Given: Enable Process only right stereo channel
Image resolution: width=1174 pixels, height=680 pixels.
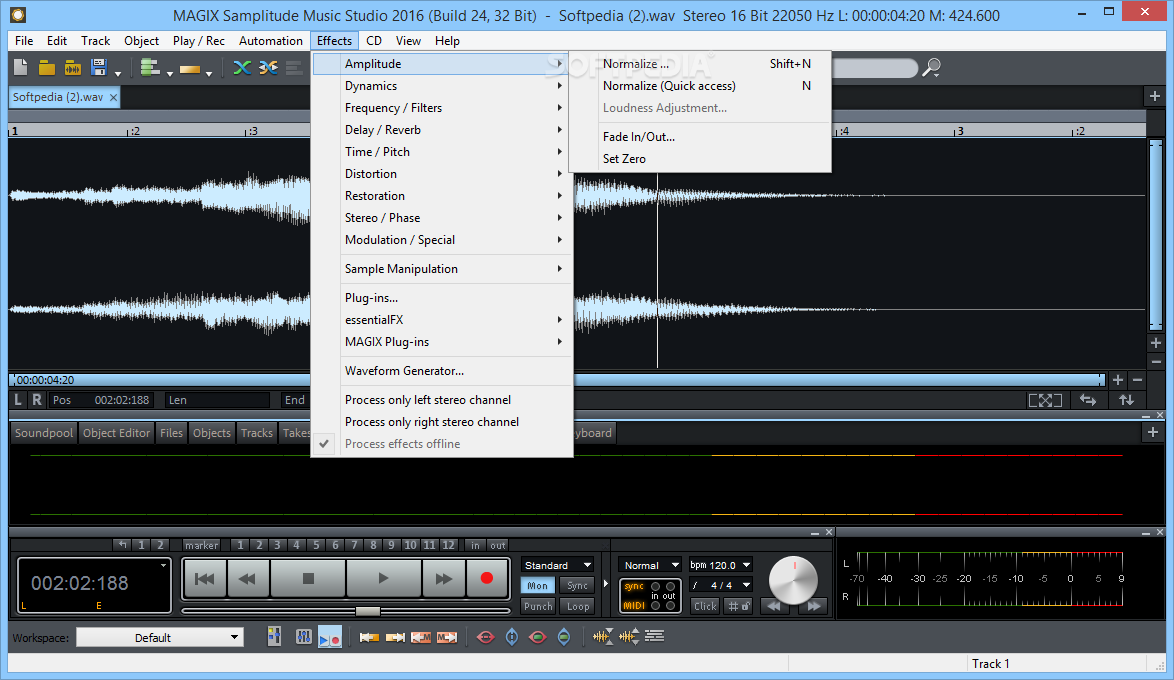Looking at the screenshot, I should pyautogui.click(x=442, y=422).
